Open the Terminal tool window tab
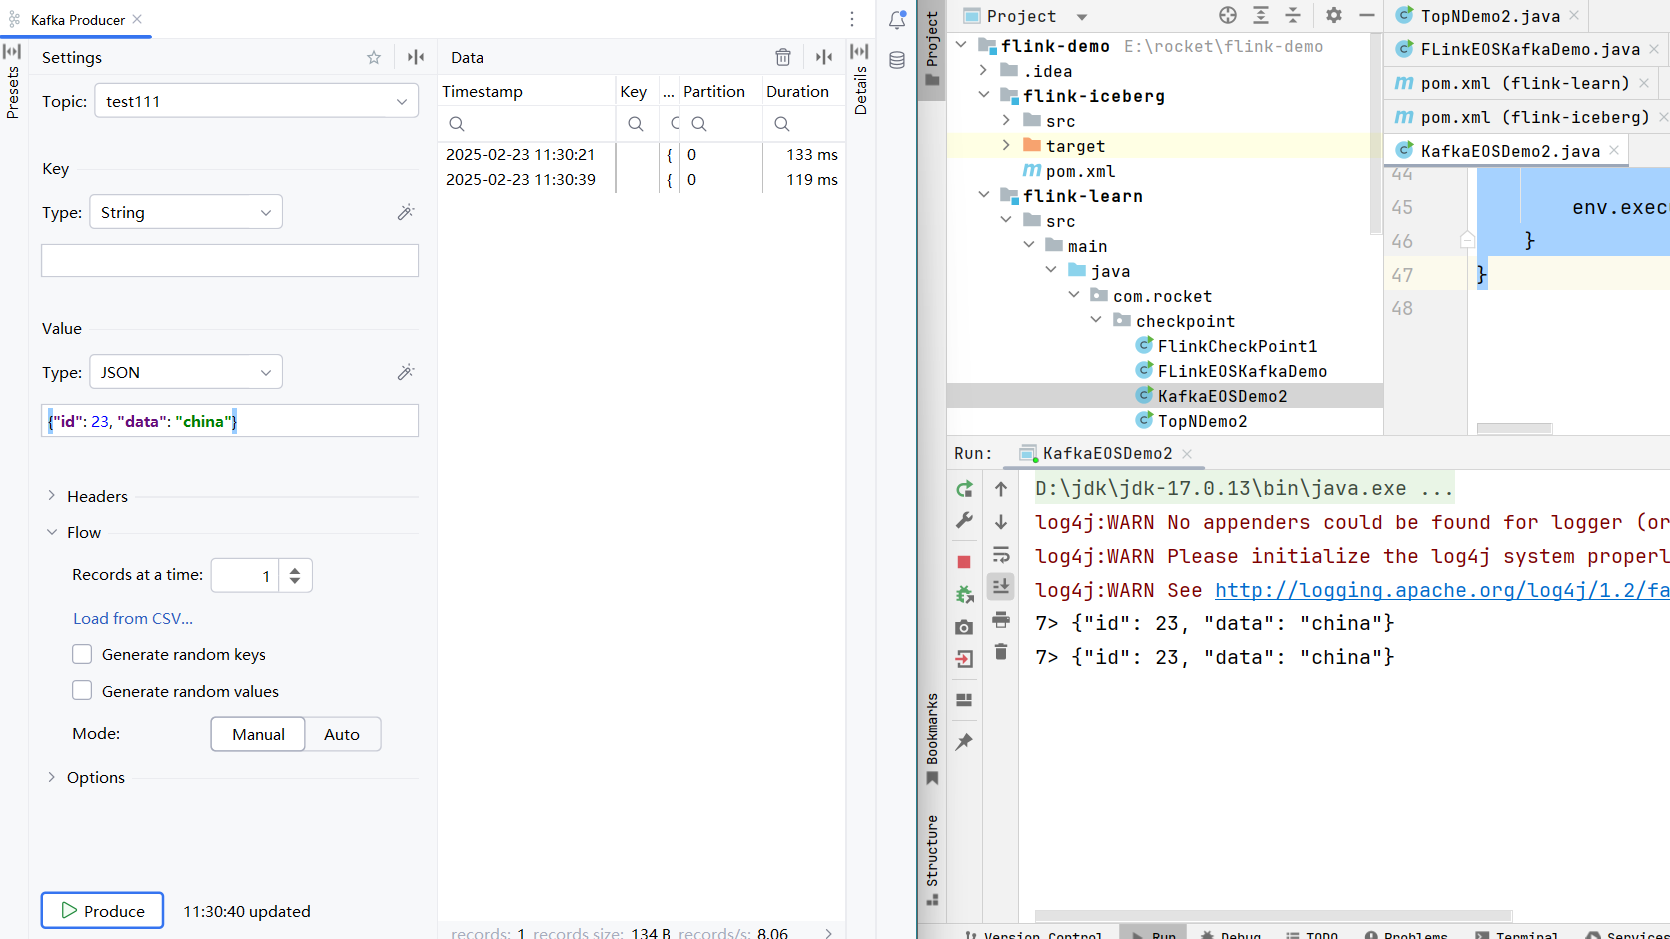 1517,934
